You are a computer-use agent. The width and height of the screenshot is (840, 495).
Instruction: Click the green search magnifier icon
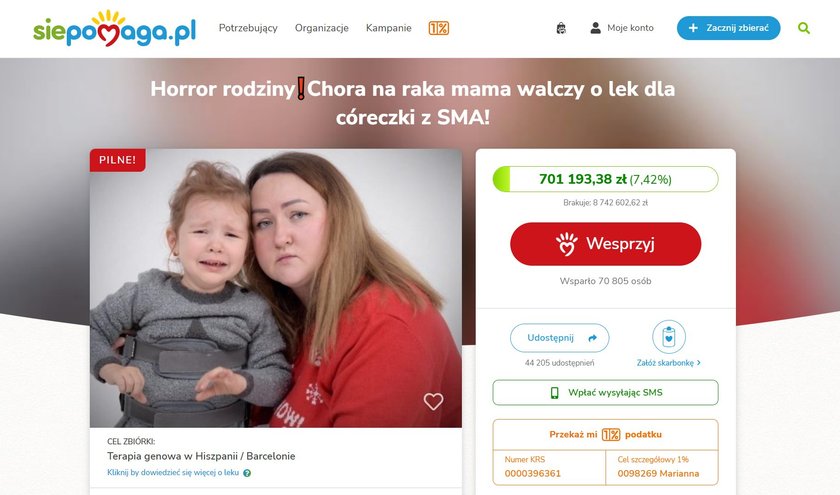[804, 28]
